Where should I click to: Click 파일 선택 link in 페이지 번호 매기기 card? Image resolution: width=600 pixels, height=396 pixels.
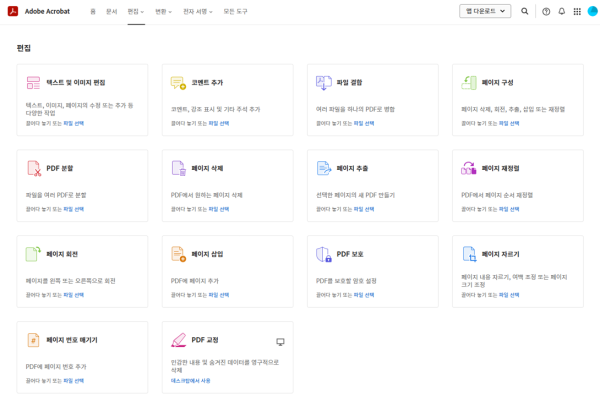click(73, 380)
